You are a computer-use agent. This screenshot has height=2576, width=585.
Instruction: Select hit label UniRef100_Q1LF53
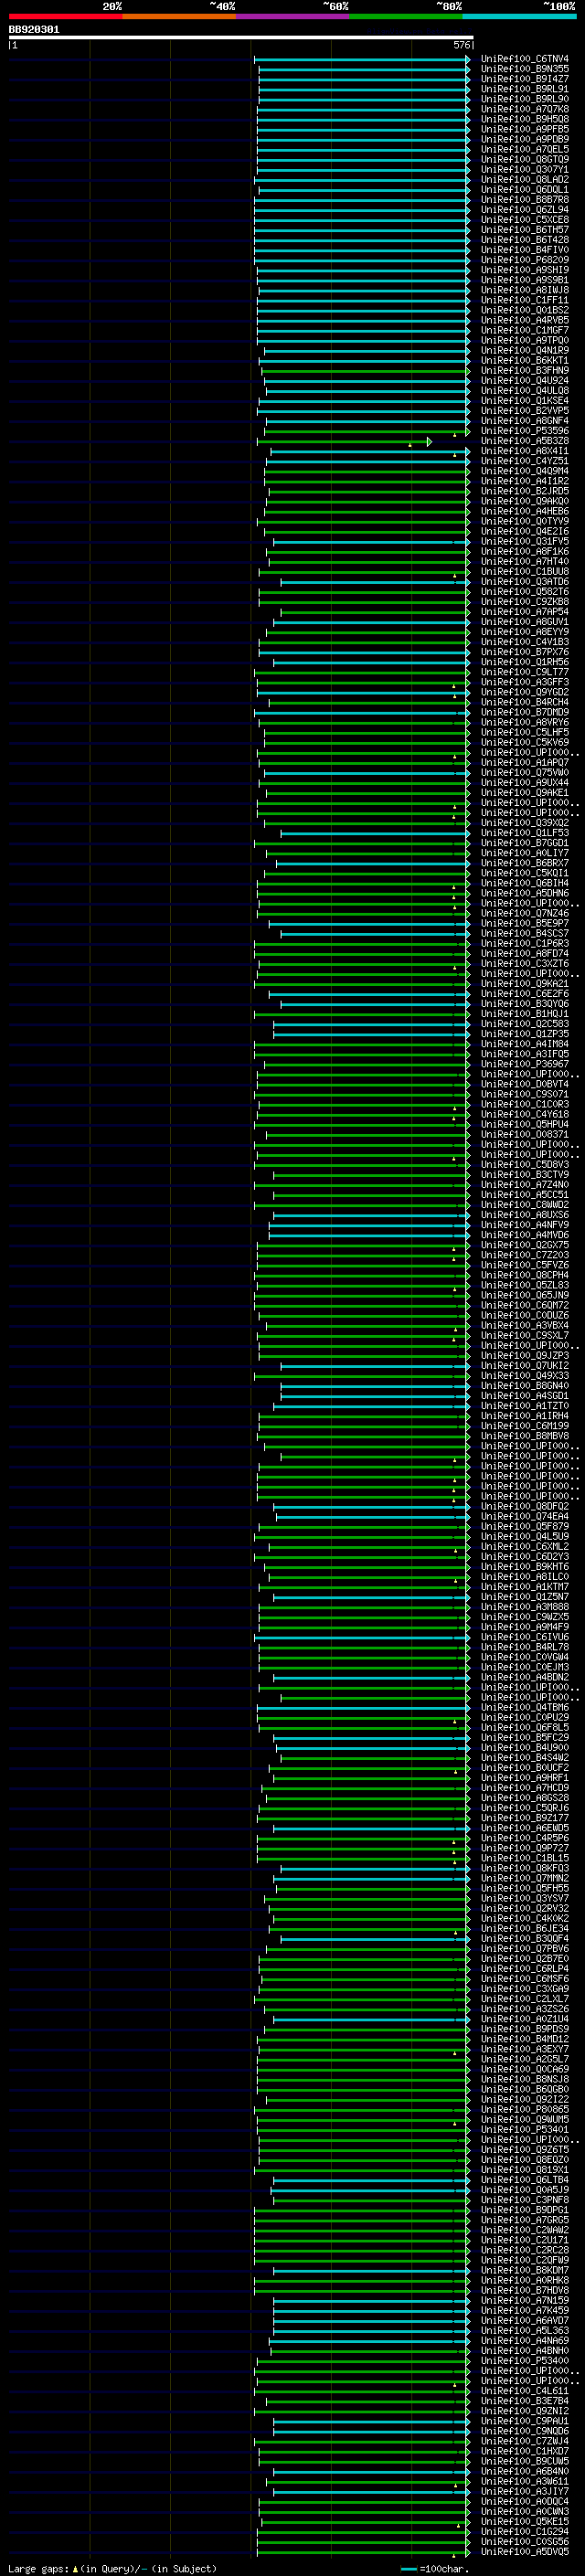(524, 834)
